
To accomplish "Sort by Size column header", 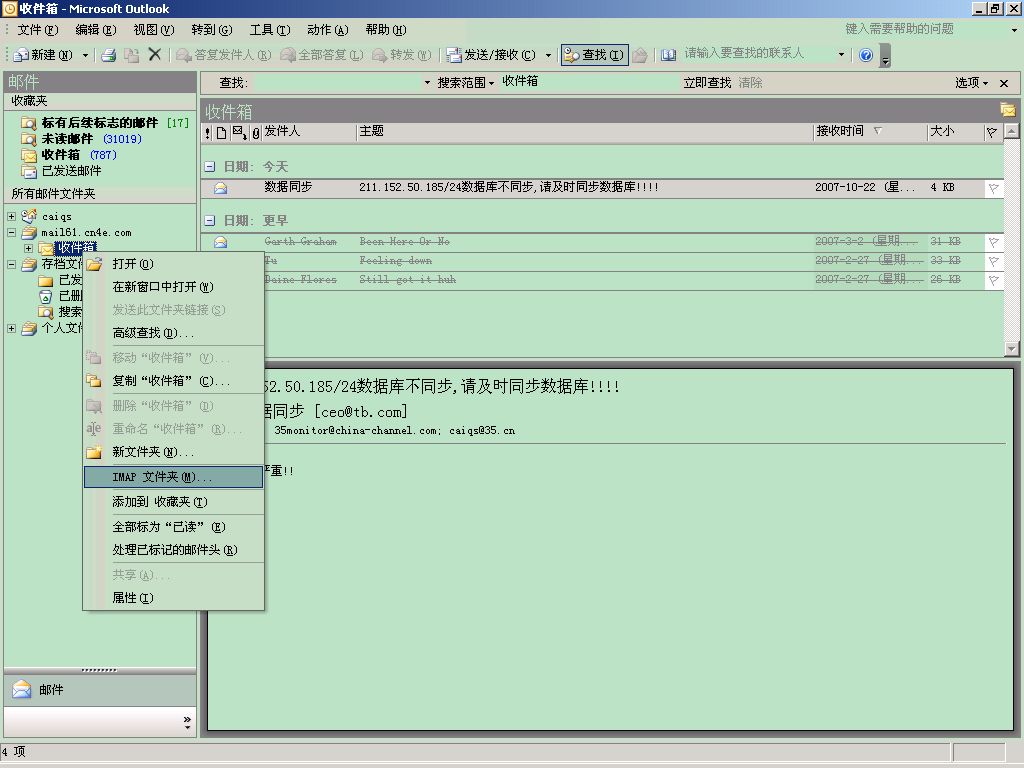I will tap(955, 132).
